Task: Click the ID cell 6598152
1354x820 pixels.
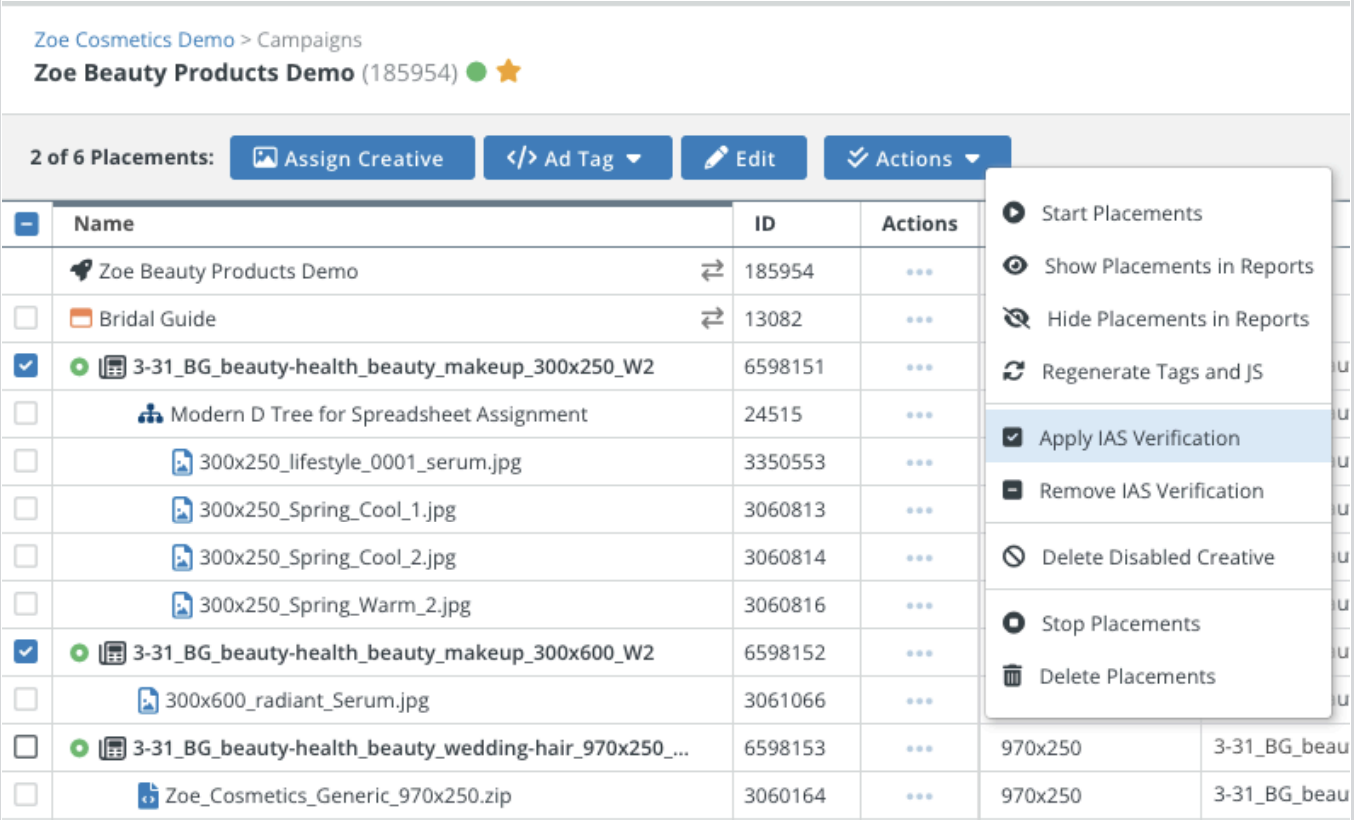Action: coord(785,653)
